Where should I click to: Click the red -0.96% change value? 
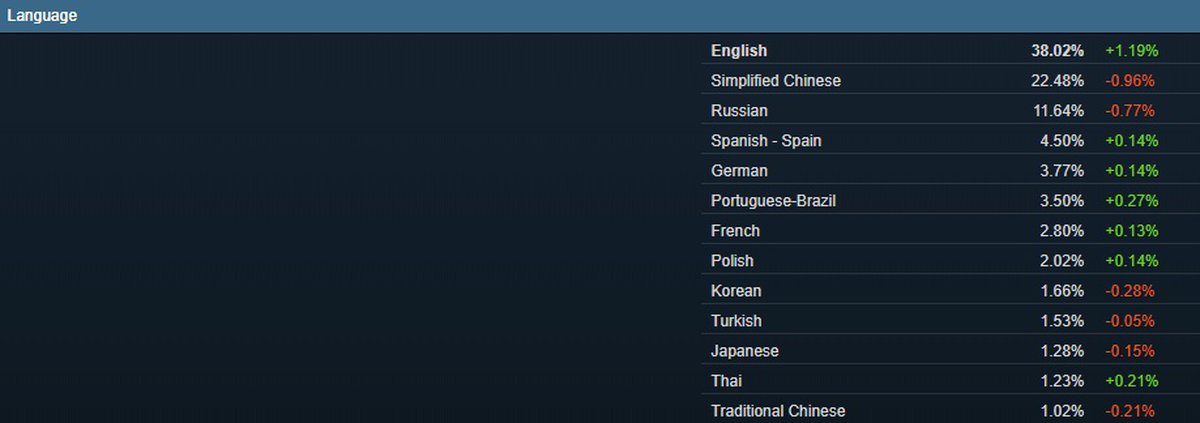1131,81
